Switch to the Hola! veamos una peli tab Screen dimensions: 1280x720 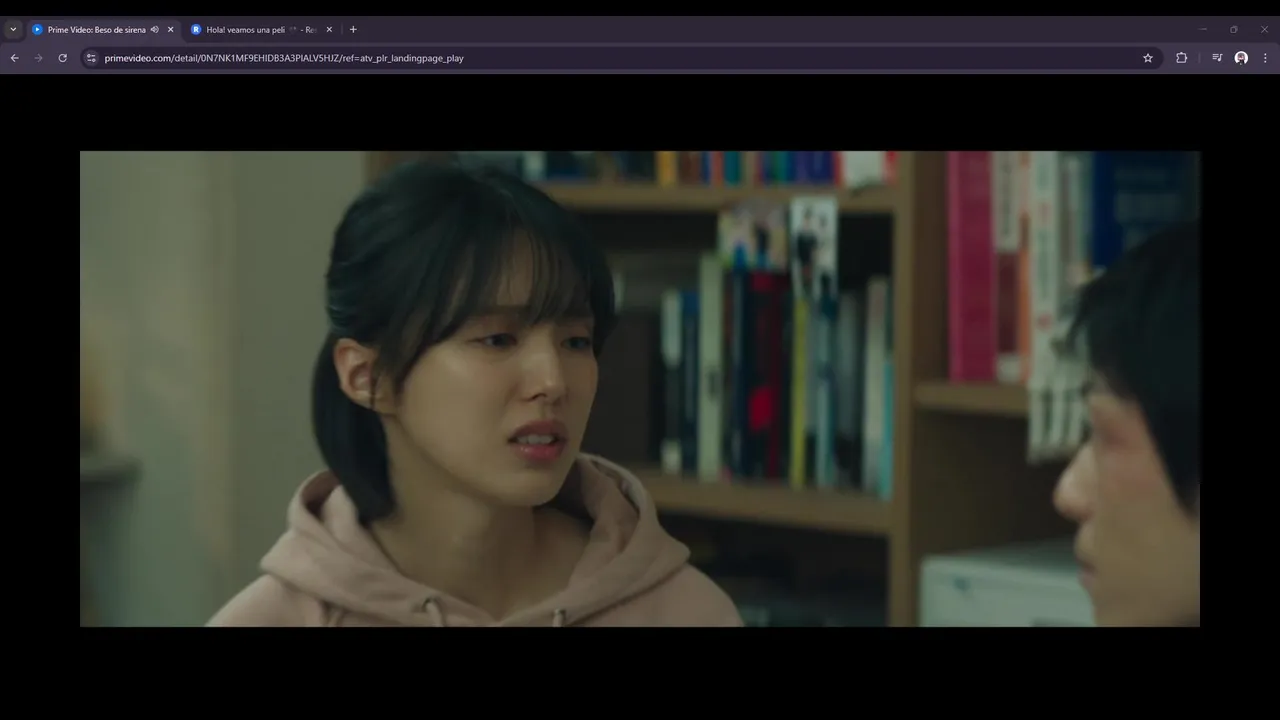point(262,30)
